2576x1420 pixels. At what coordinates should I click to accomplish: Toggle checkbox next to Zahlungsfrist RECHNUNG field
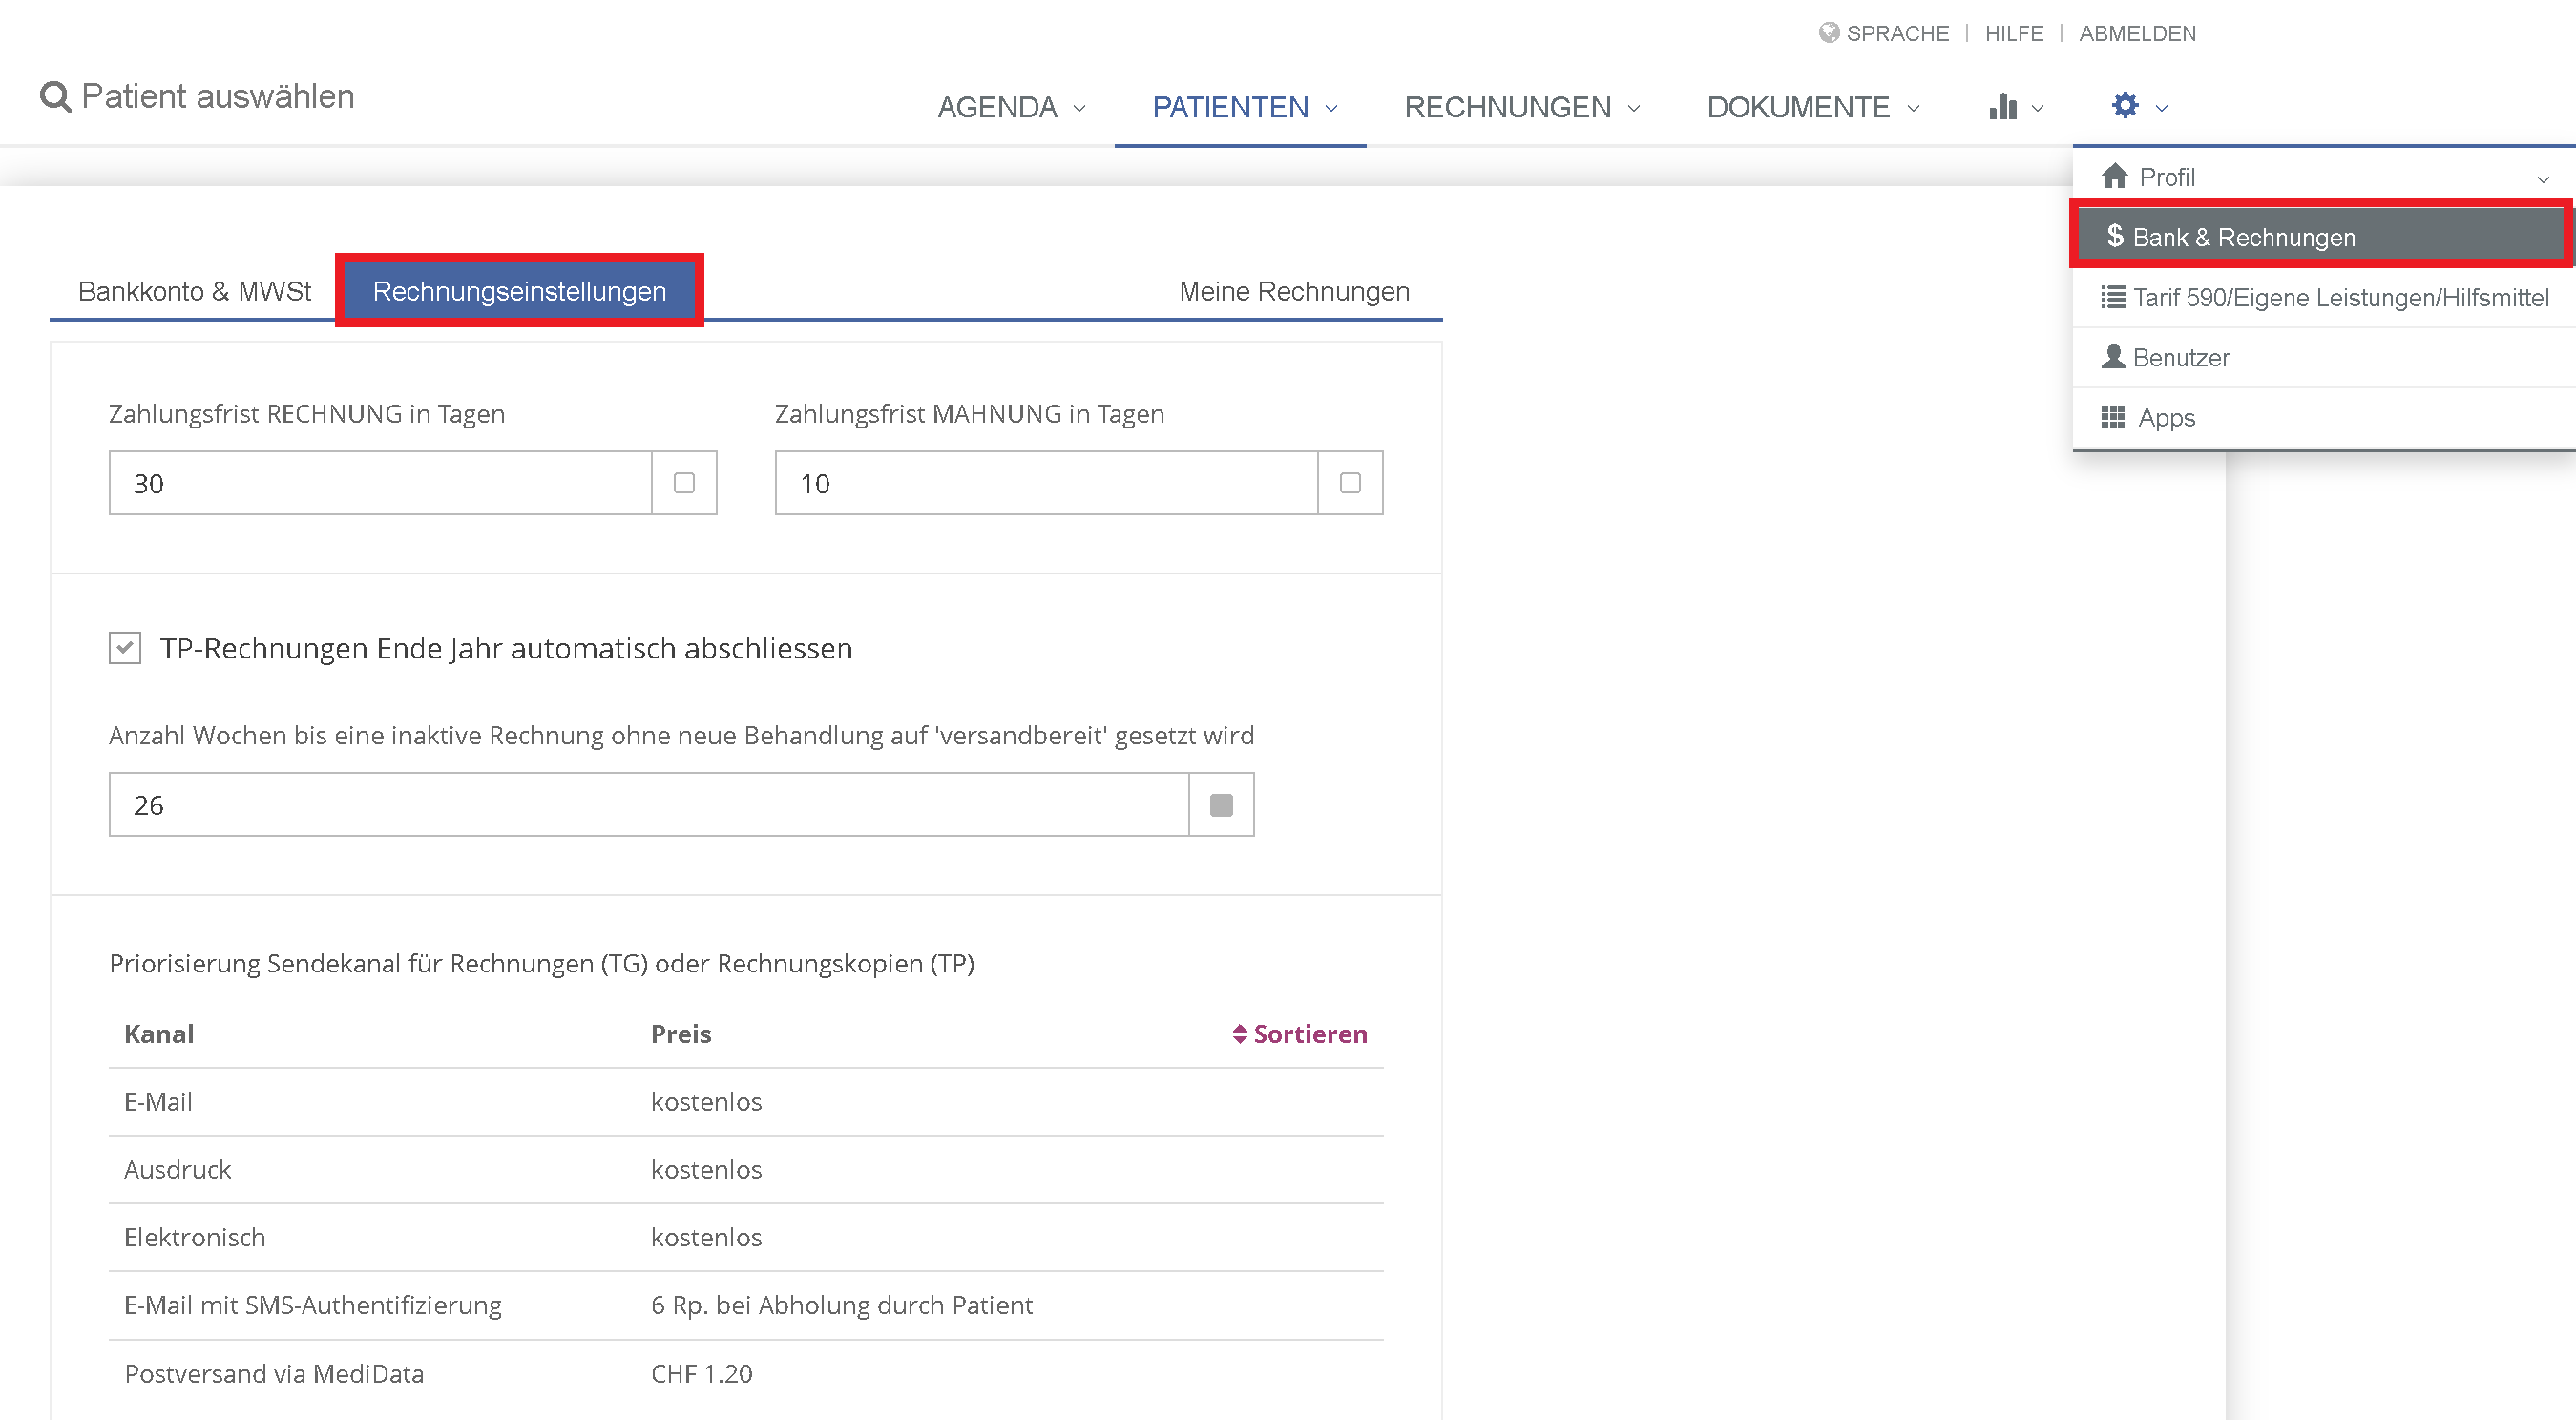[x=684, y=483]
